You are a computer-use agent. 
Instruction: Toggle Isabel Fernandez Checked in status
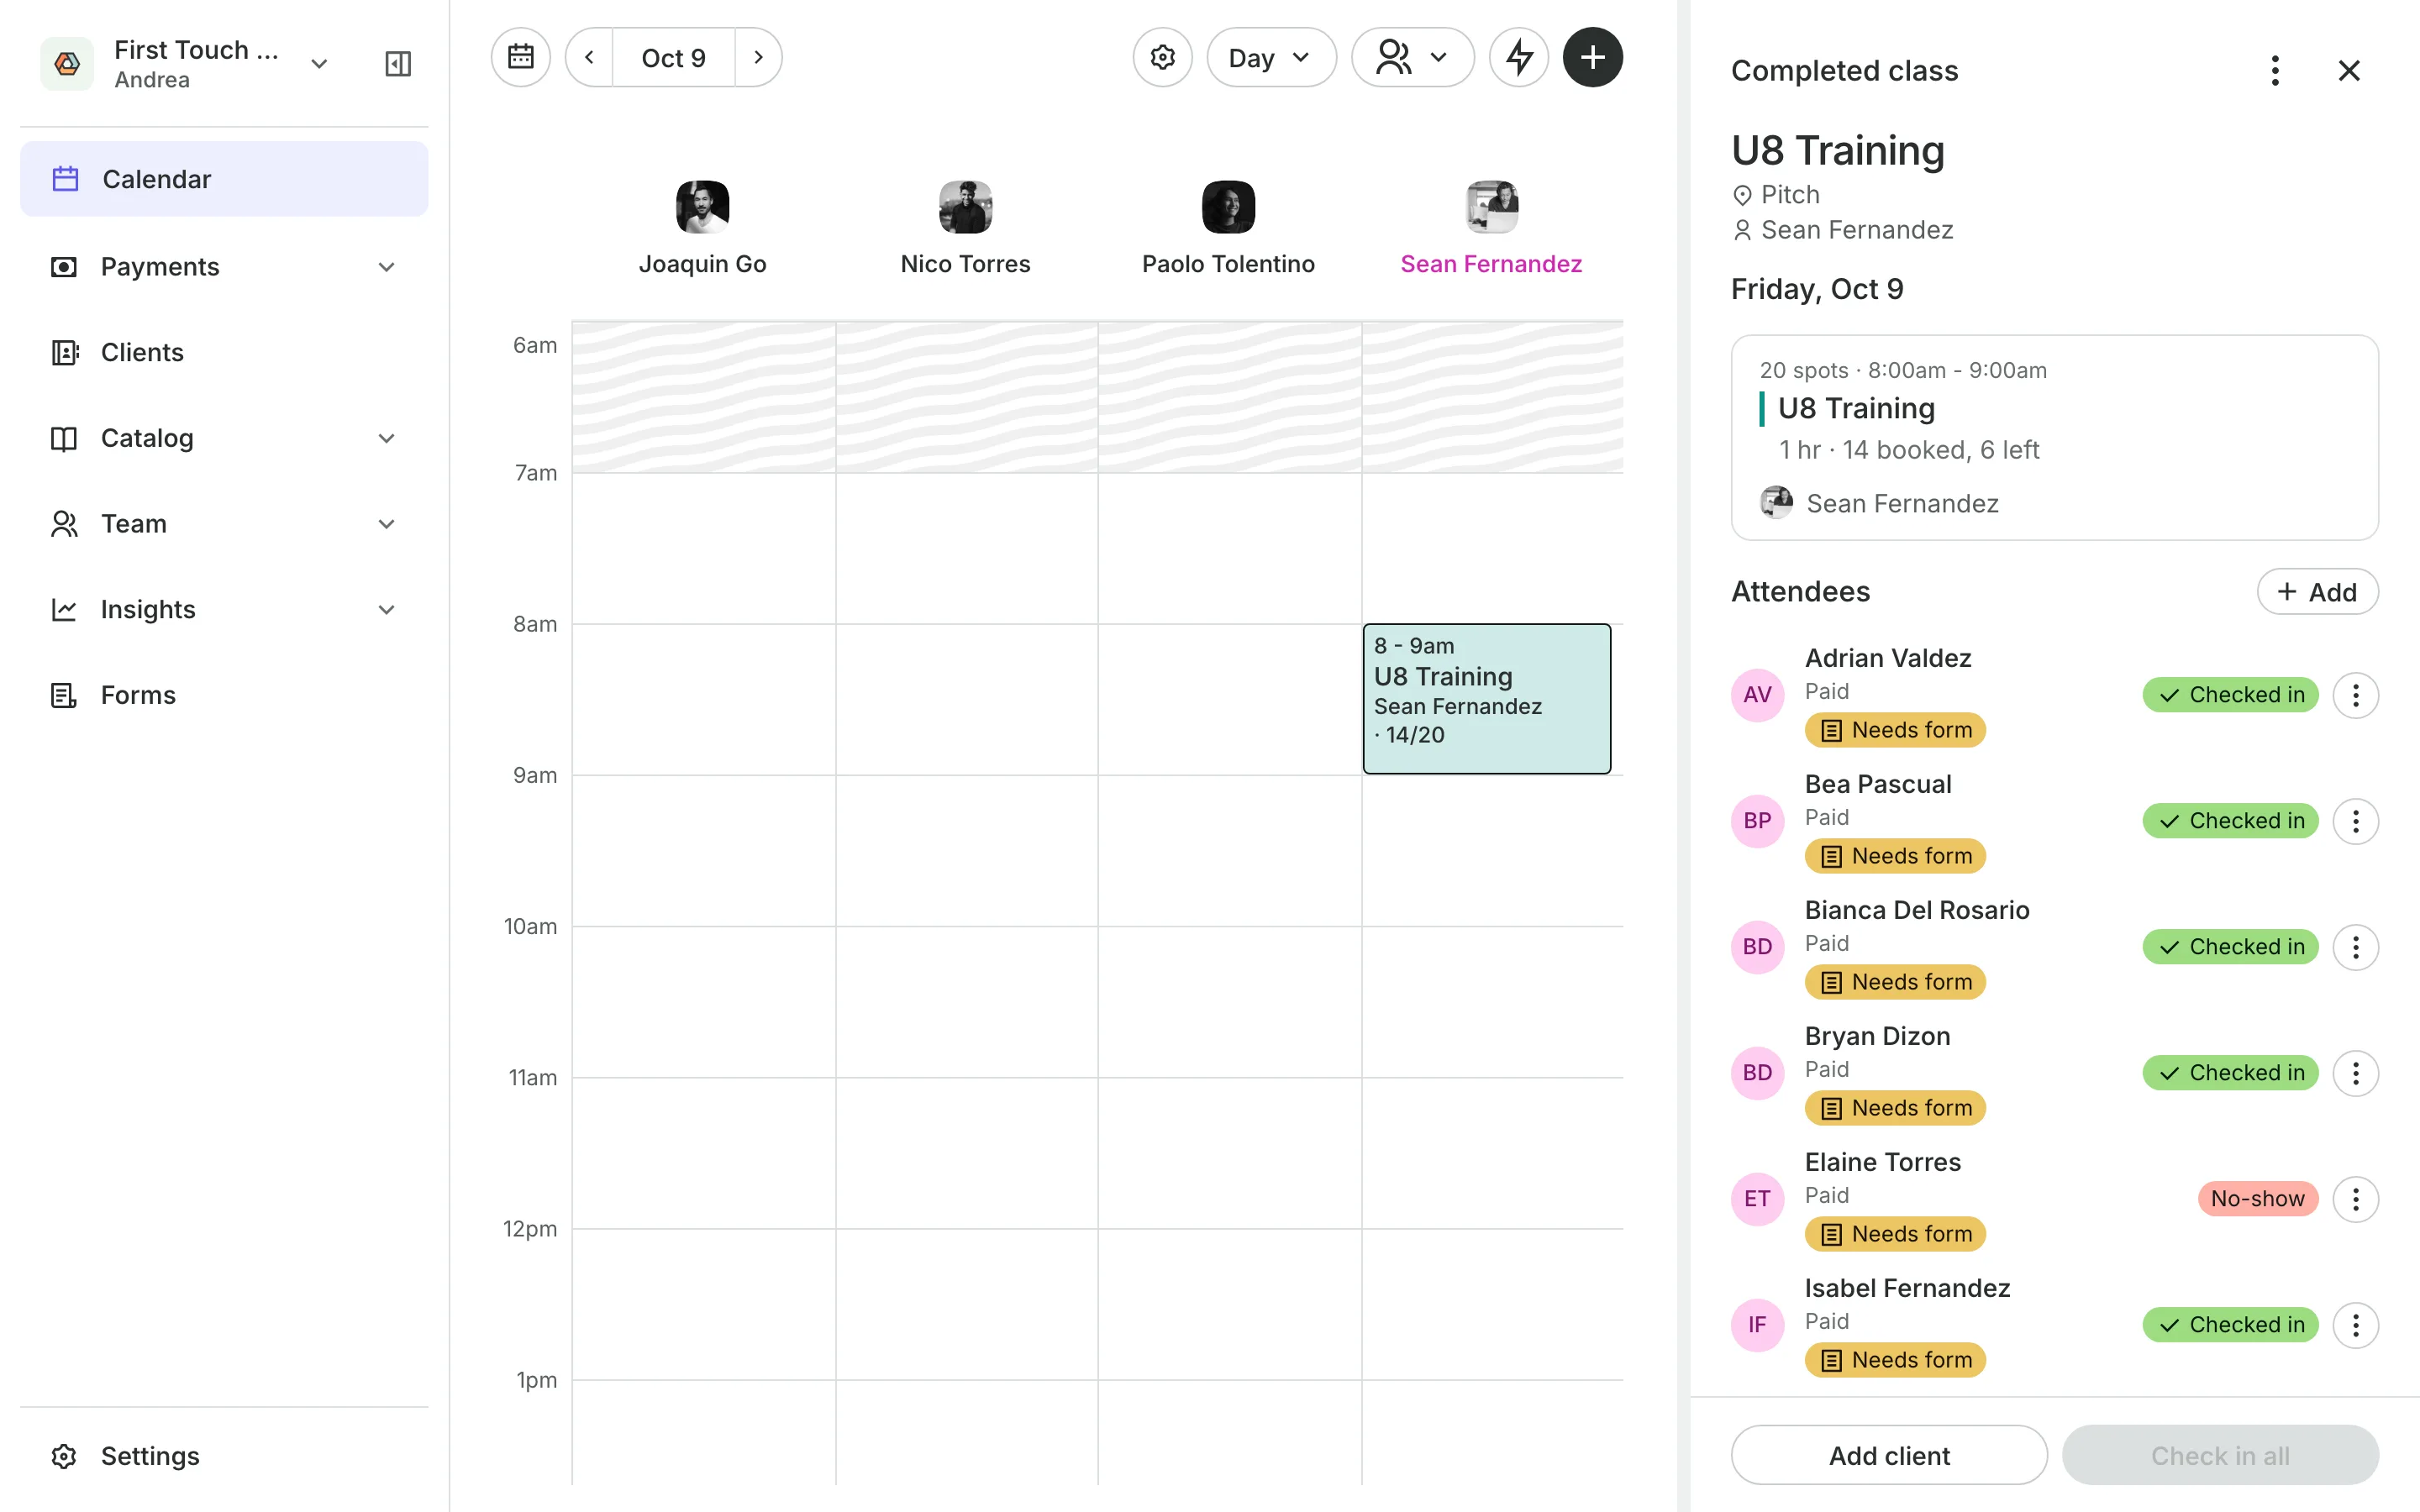[x=2230, y=1325]
